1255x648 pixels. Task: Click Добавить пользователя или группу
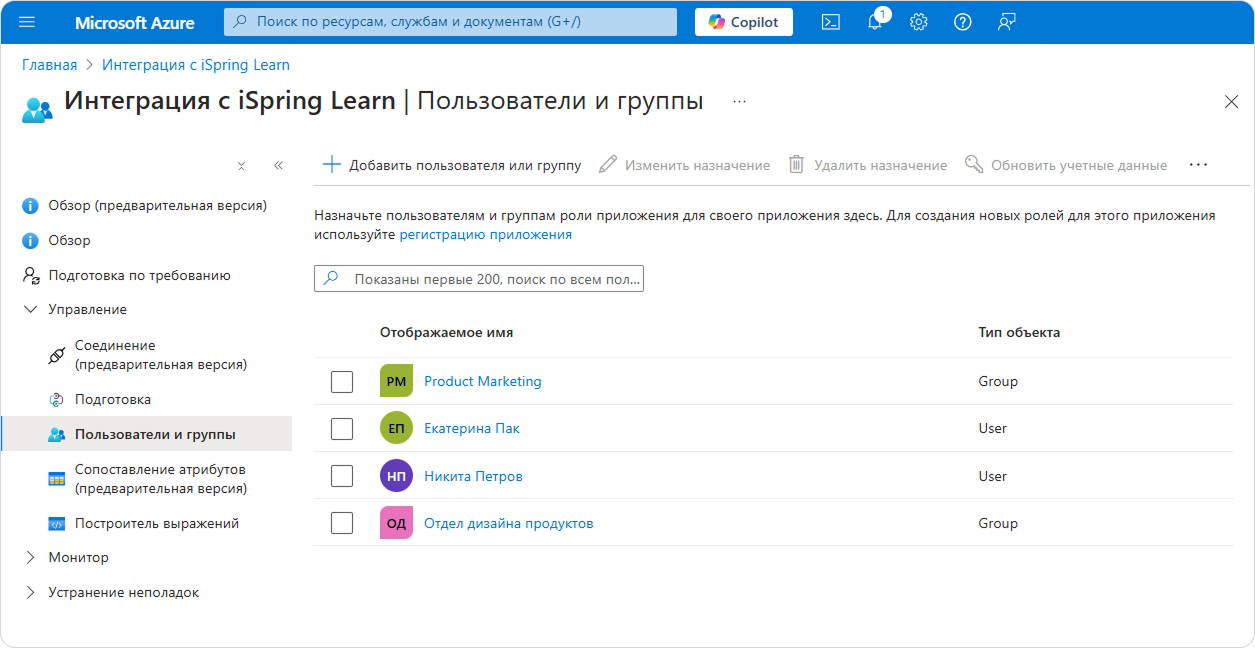coord(452,165)
